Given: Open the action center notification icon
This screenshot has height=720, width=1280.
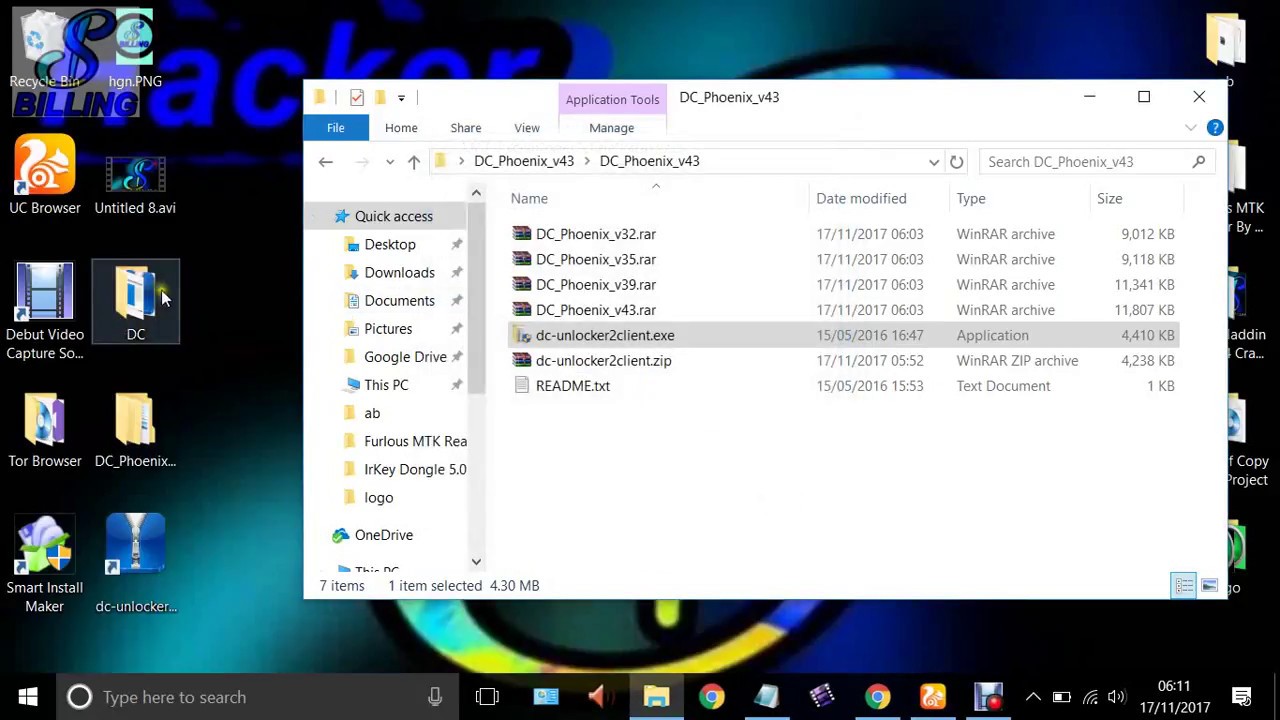Looking at the screenshot, I should (x=1242, y=697).
